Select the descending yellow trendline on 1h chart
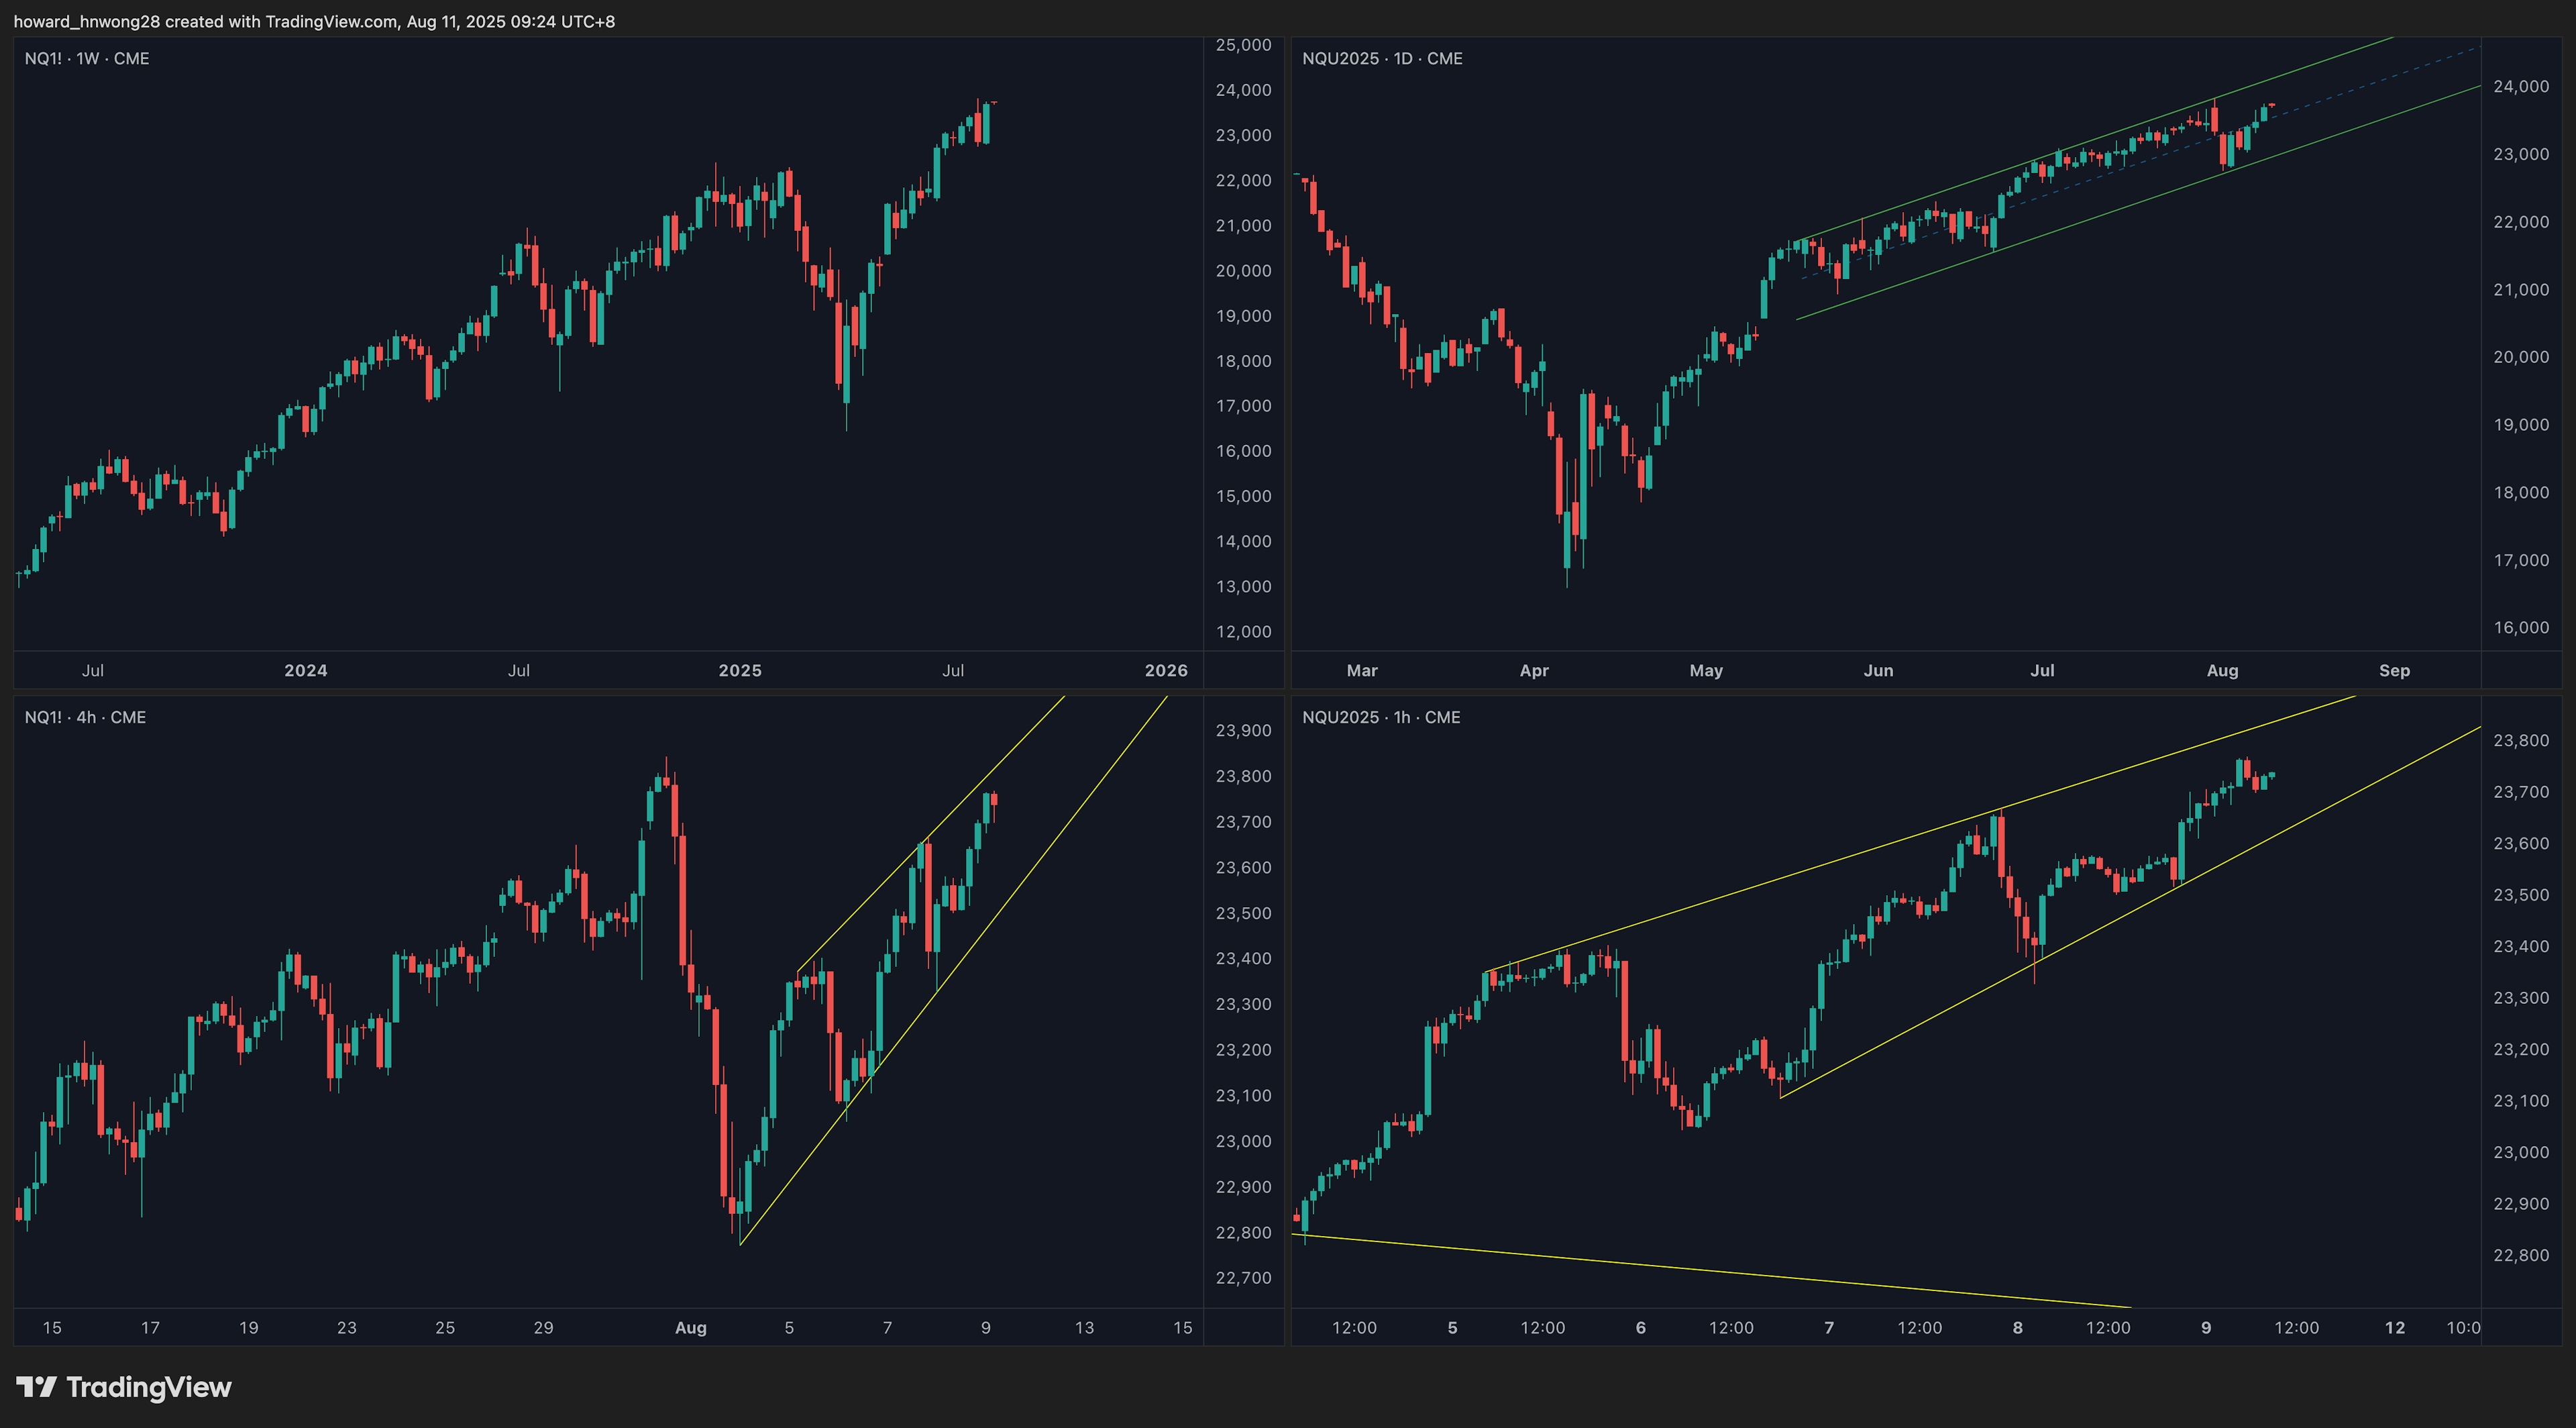This screenshot has height=1428, width=2576. [x=1700, y=1271]
